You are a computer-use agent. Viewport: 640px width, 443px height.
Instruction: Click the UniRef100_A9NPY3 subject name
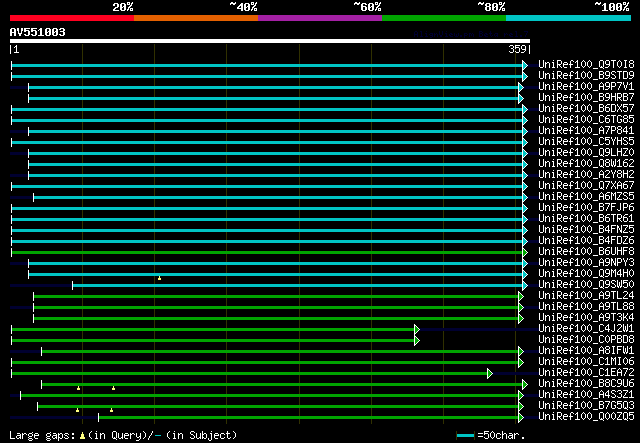coord(586,263)
